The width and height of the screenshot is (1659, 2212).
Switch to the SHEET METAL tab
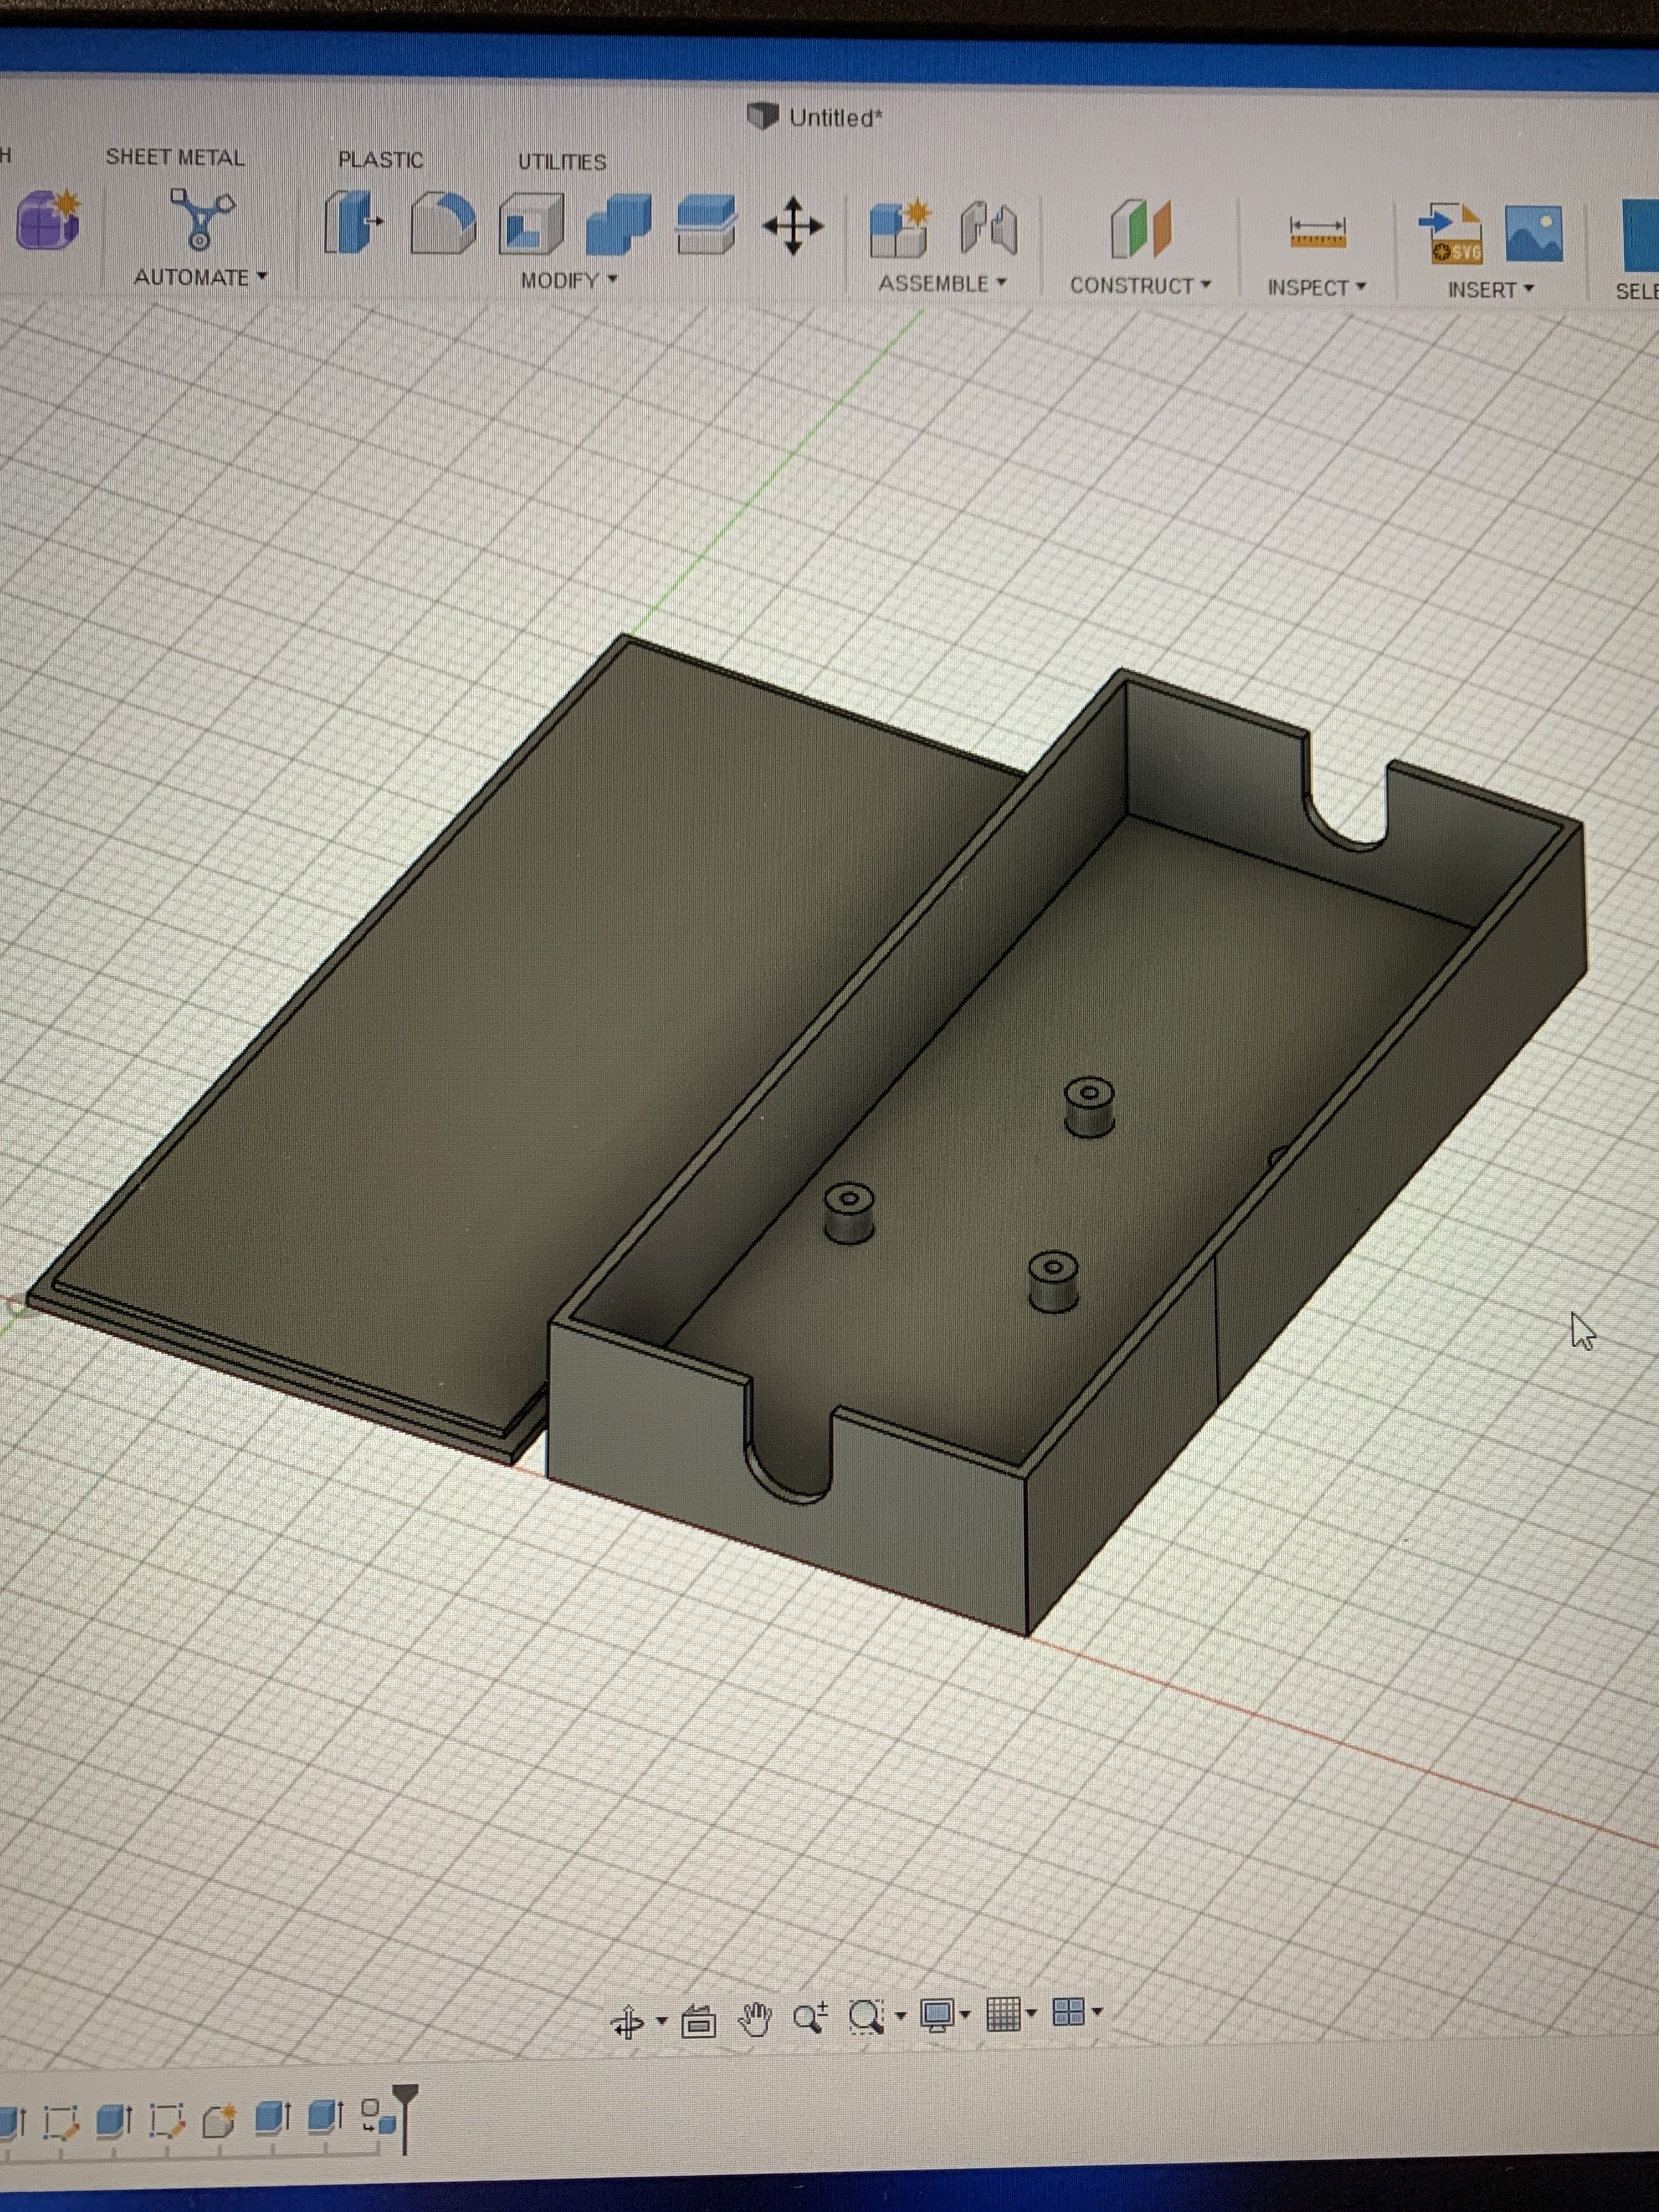tap(175, 158)
